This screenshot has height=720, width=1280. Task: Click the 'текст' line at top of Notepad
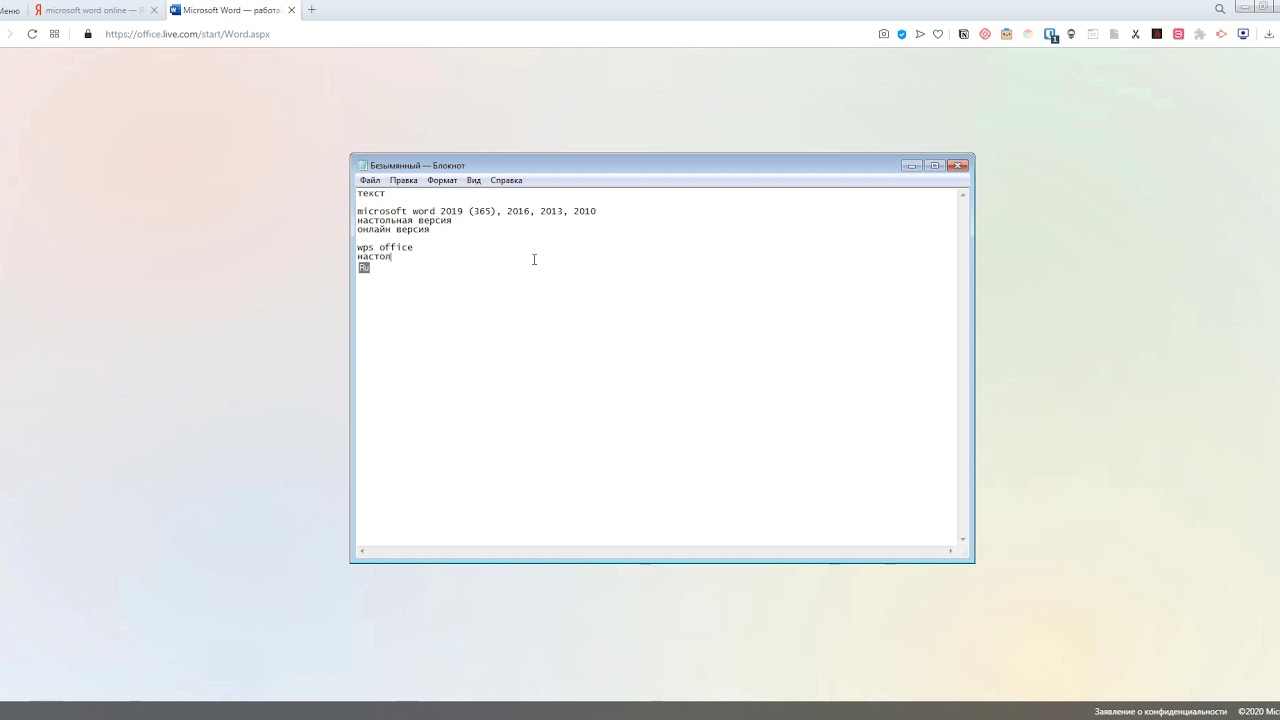(371, 193)
